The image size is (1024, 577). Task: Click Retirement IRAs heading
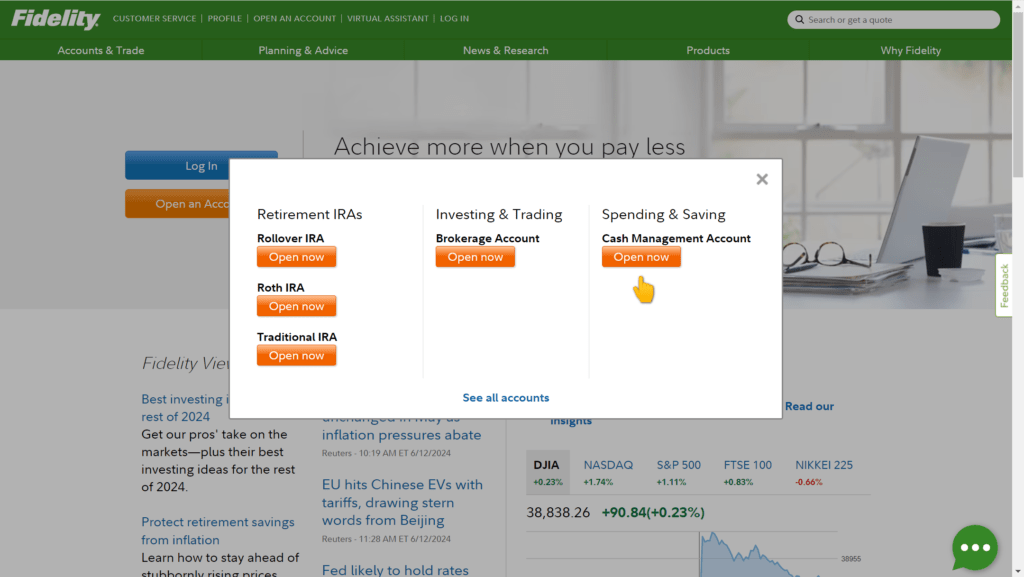pos(310,214)
